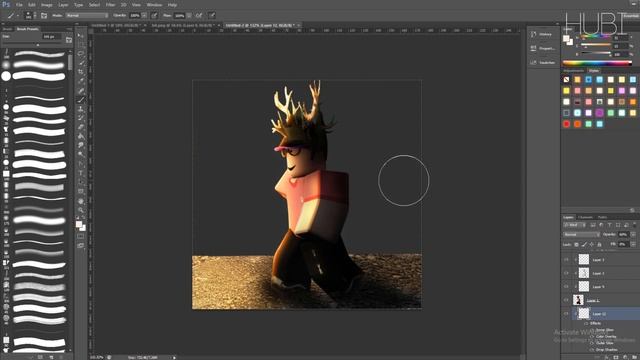Open the collapsed Properties panel
Viewport: 640px width, 360px height.
(x=543, y=49)
